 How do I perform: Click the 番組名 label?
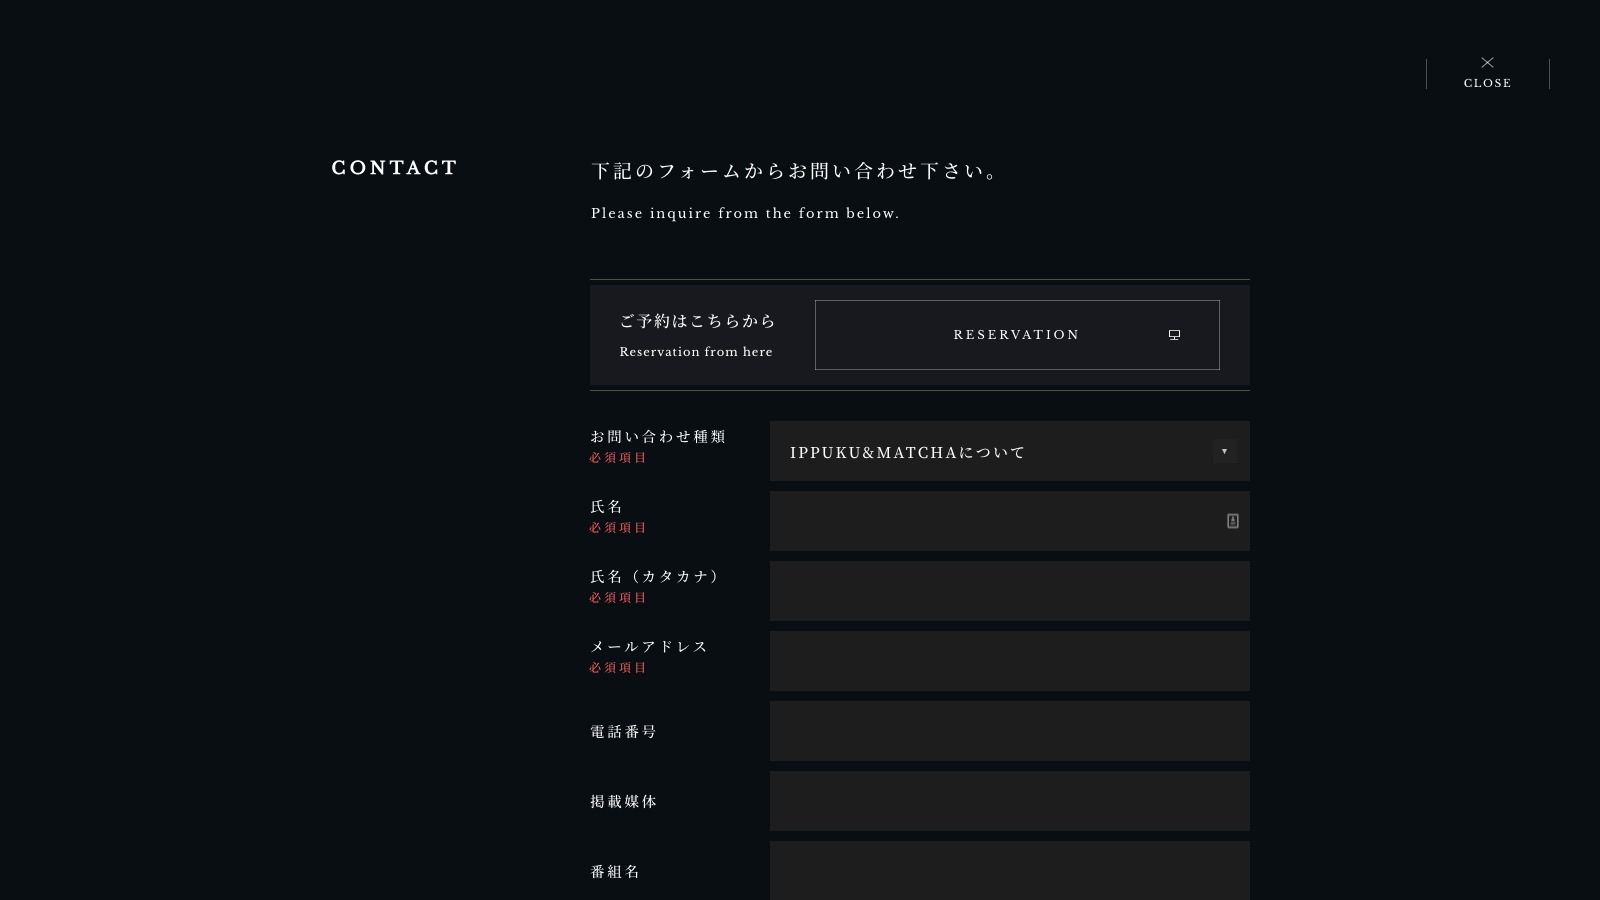616,872
